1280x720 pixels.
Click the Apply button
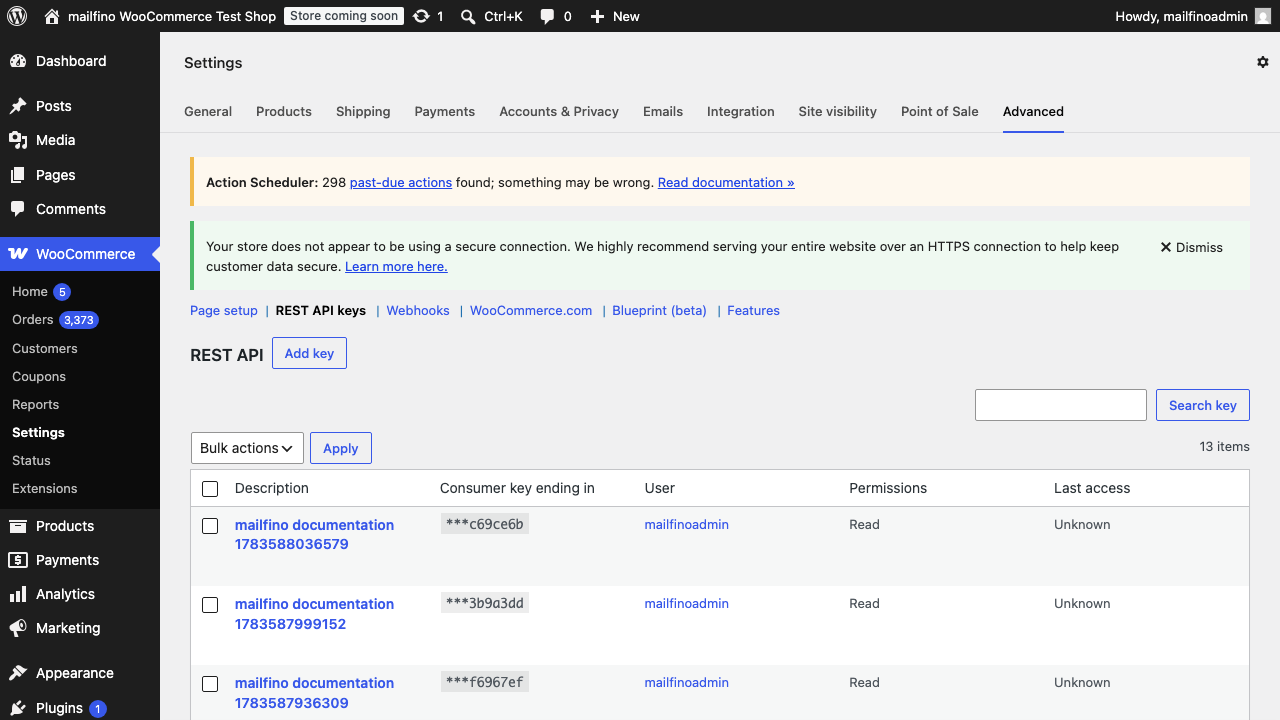[x=341, y=448]
